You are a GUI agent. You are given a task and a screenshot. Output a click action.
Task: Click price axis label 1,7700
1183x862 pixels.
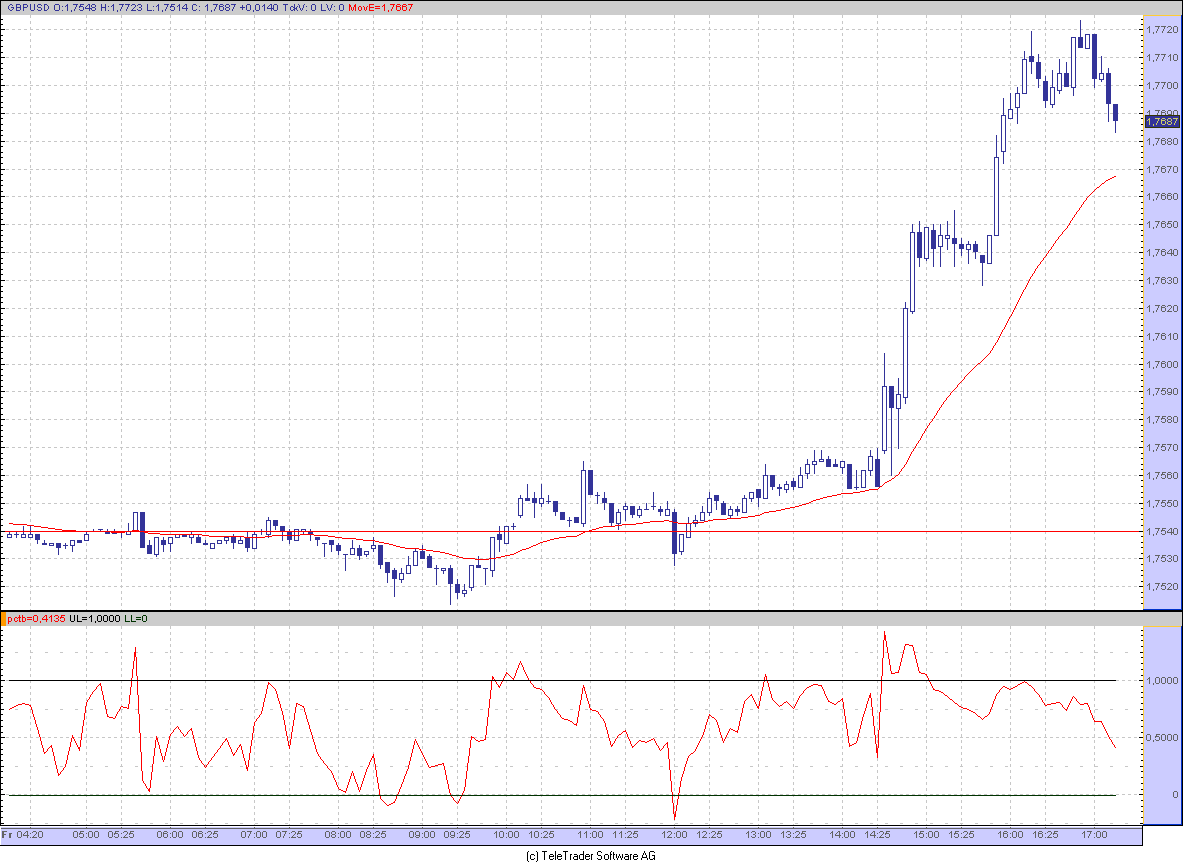tap(1162, 85)
